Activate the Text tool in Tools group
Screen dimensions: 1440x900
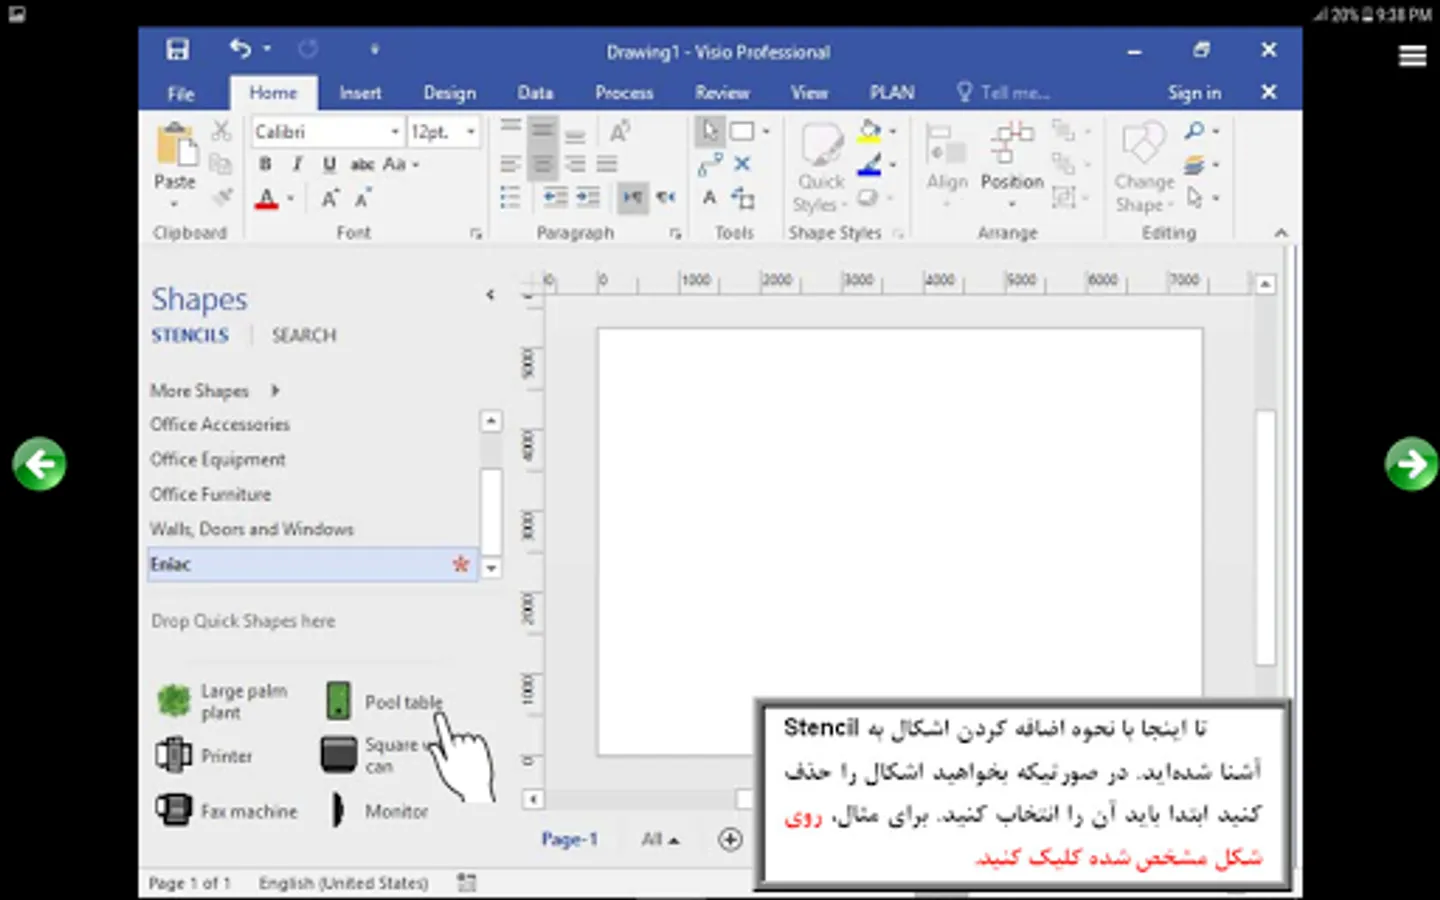(709, 198)
